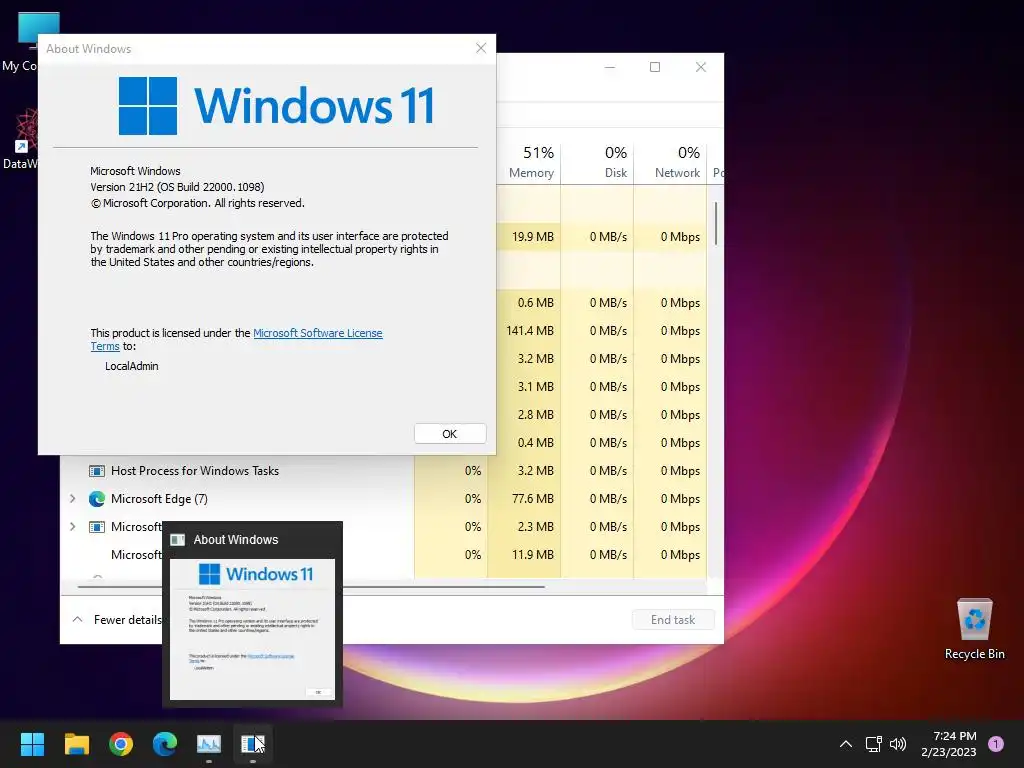Click the About Windows taskbar icon

tap(253, 743)
